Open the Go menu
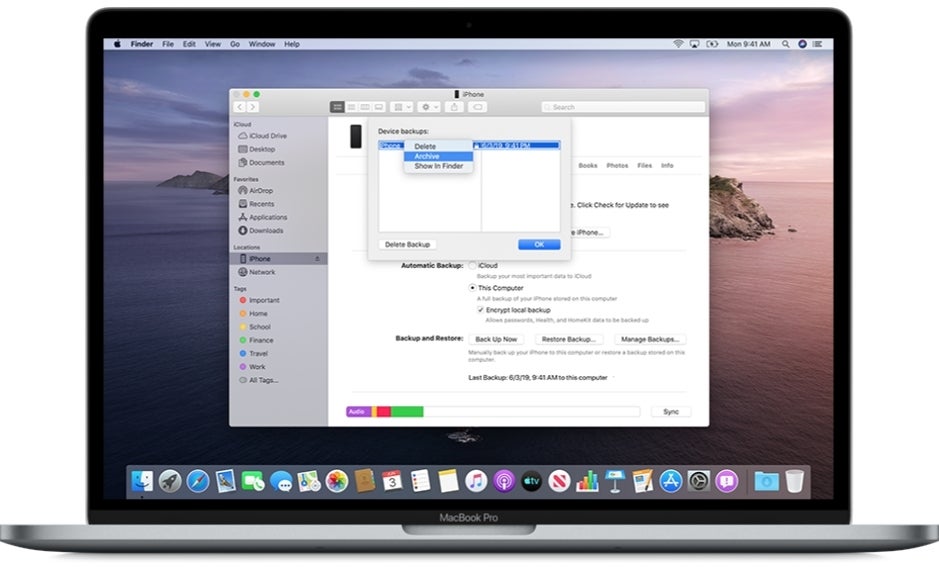939x567 pixels. point(235,44)
